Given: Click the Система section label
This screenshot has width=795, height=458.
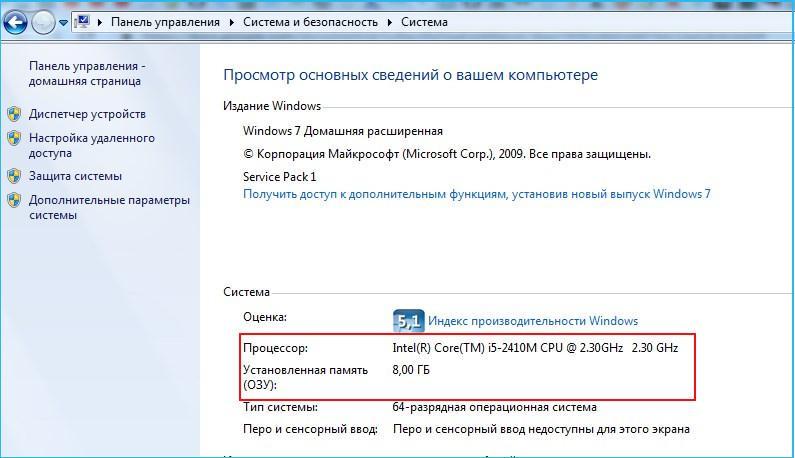Looking at the screenshot, I should [246, 292].
